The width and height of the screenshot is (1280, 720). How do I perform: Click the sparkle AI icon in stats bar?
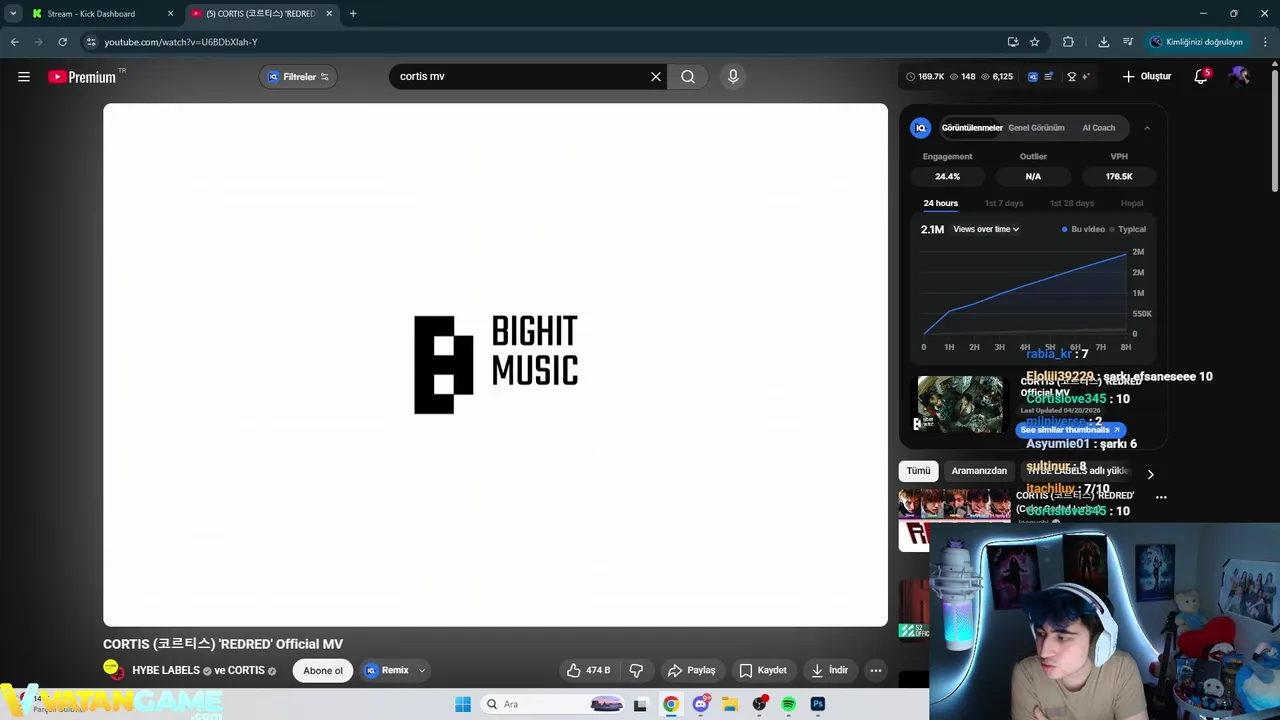[x=1085, y=77]
